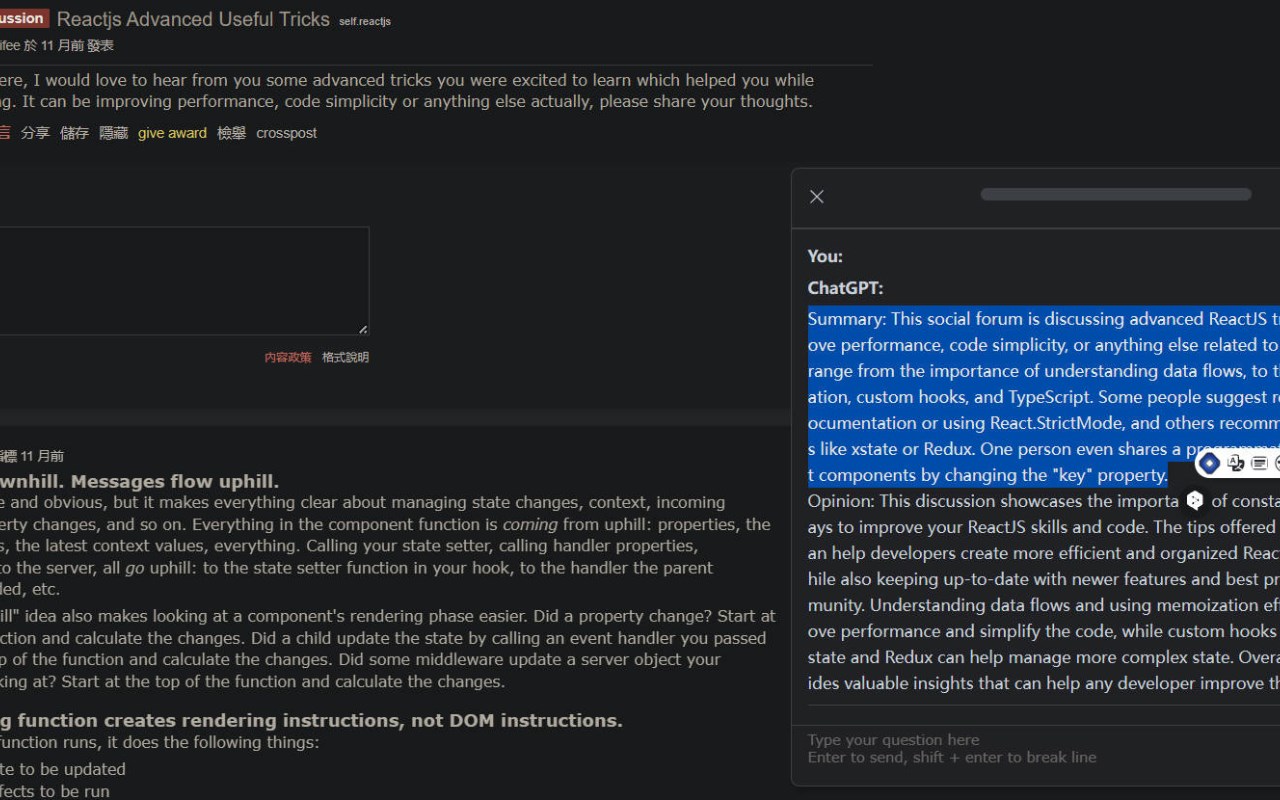Click the 分享 share link
This screenshot has width=1280, height=800.
tap(35, 133)
